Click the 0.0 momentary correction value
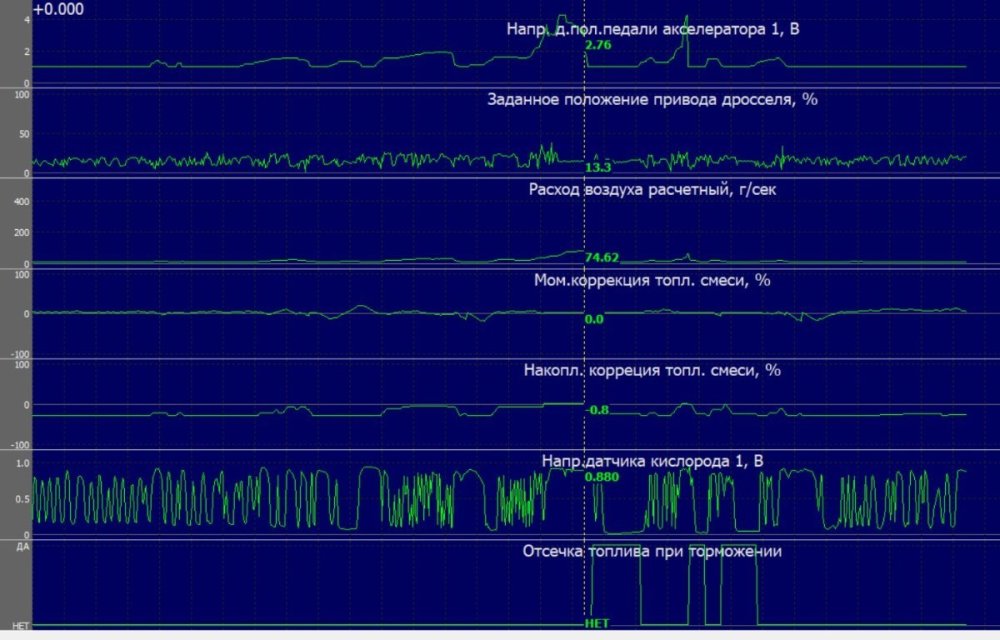The height and width of the screenshot is (640, 1000). click(x=594, y=319)
